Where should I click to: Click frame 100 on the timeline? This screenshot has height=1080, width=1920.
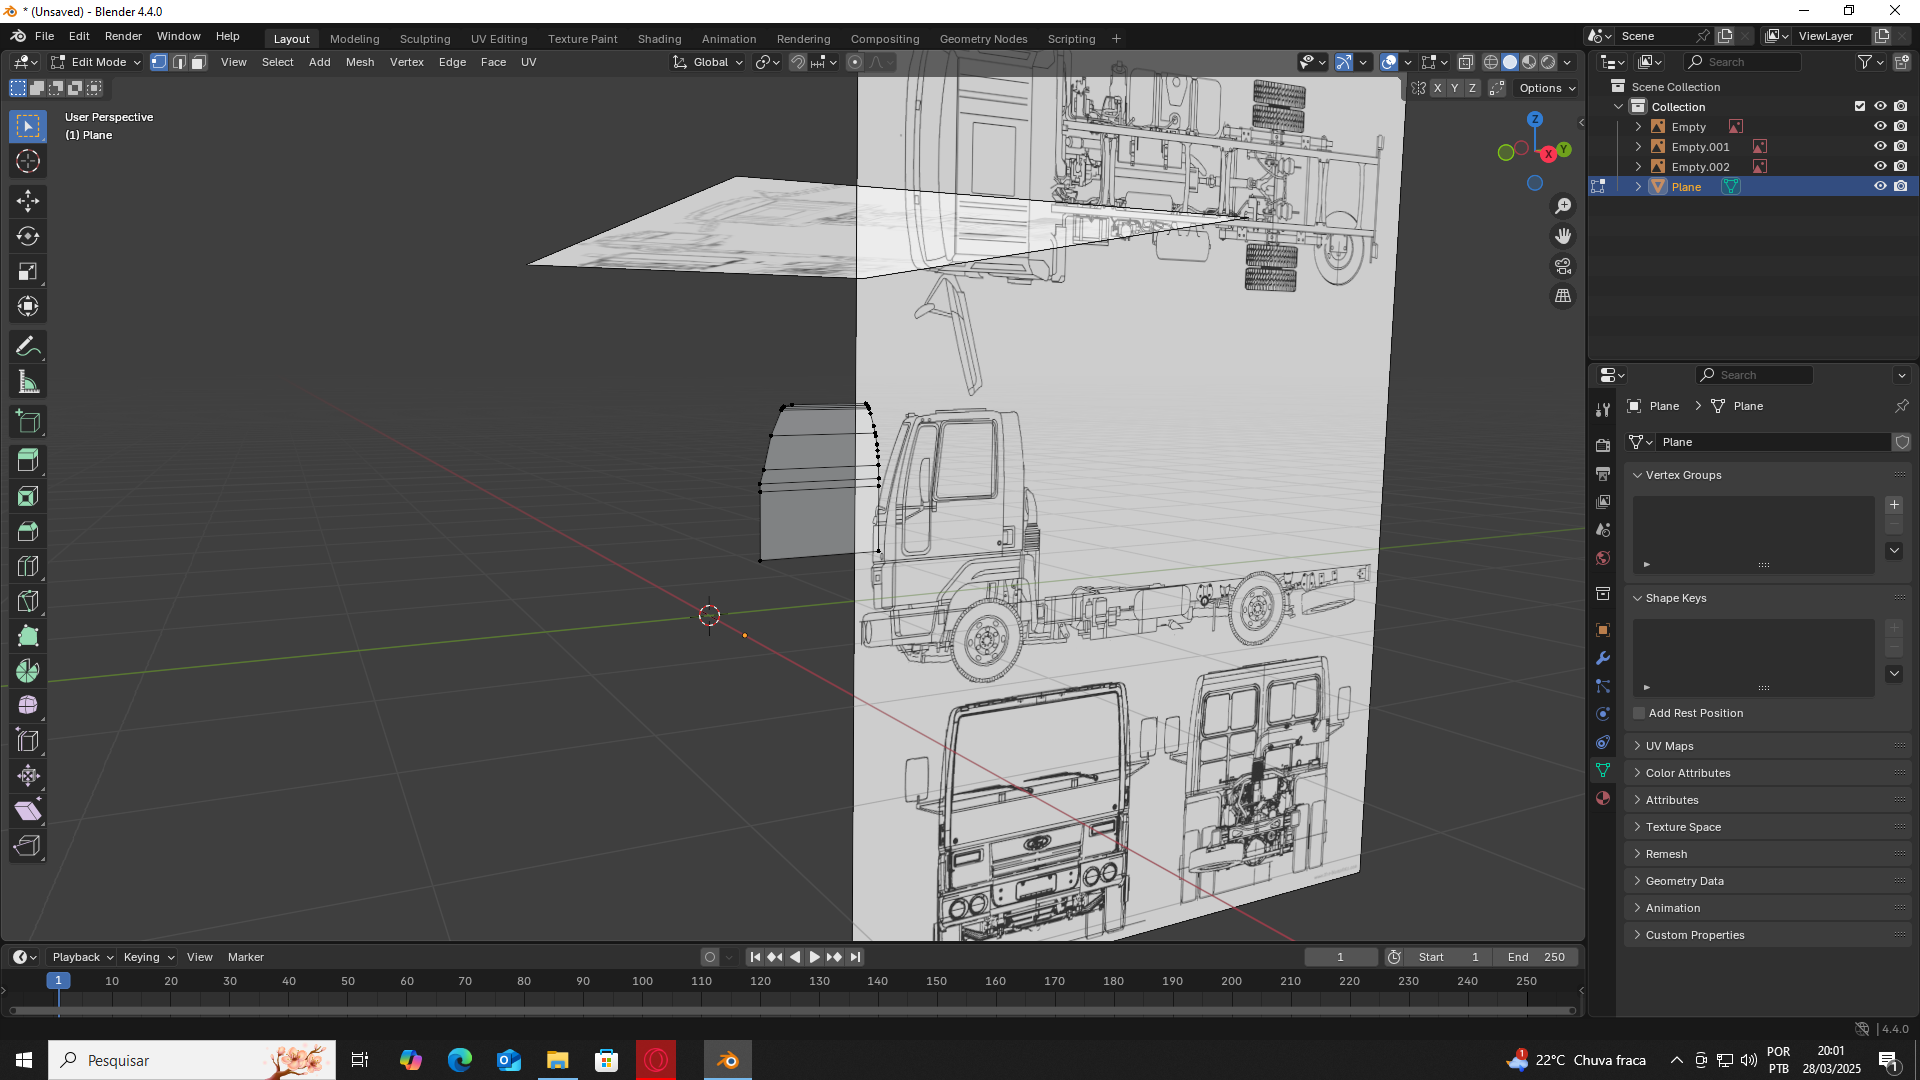[x=642, y=982]
